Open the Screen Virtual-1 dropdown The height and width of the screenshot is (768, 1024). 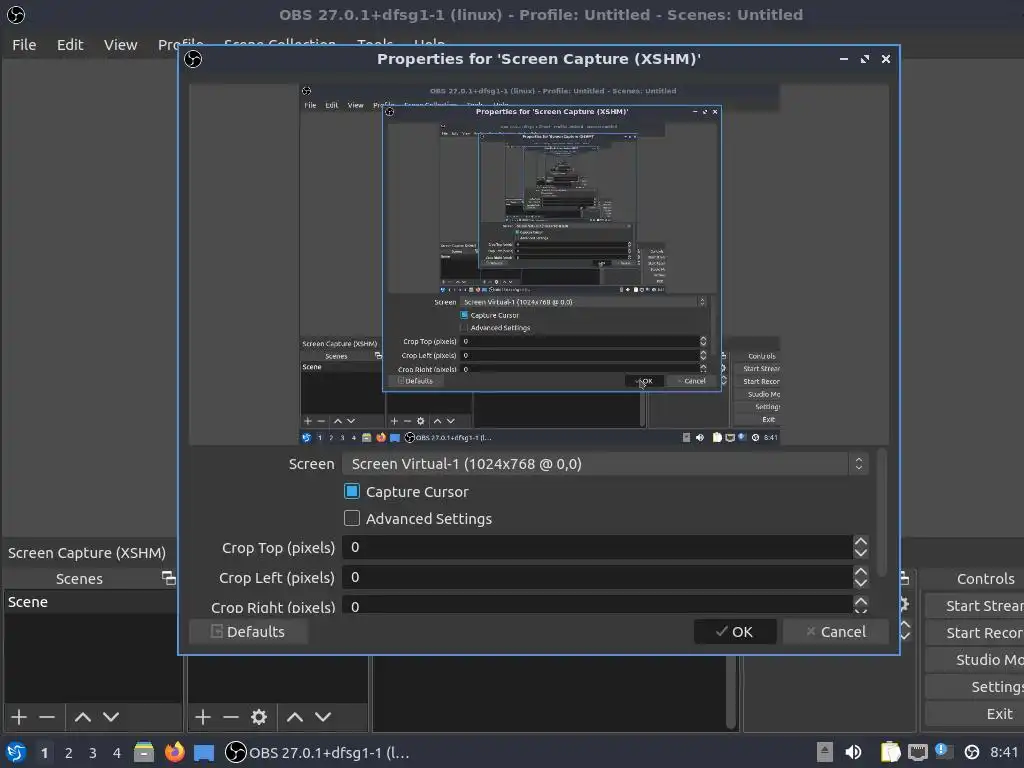pos(605,464)
